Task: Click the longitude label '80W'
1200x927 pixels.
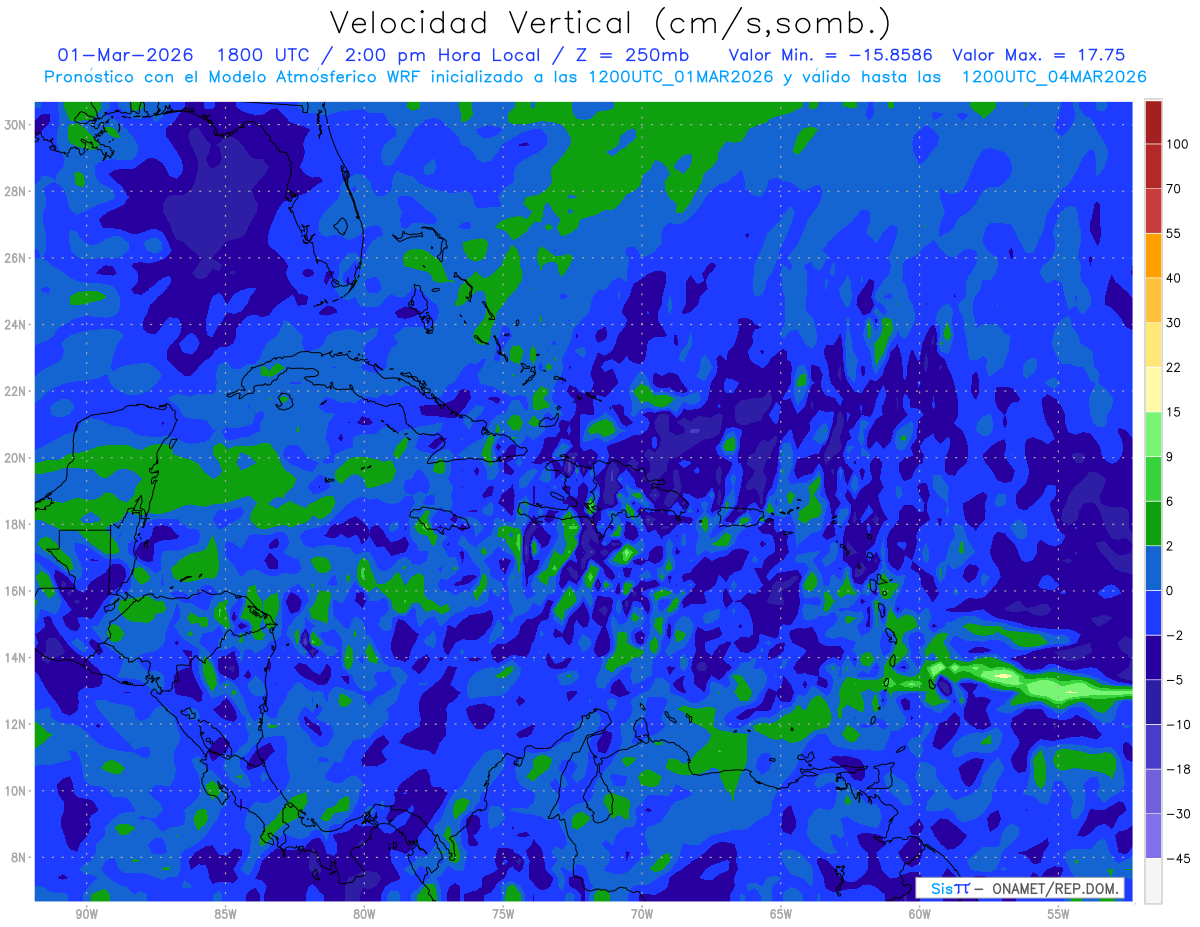Action: (364, 914)
